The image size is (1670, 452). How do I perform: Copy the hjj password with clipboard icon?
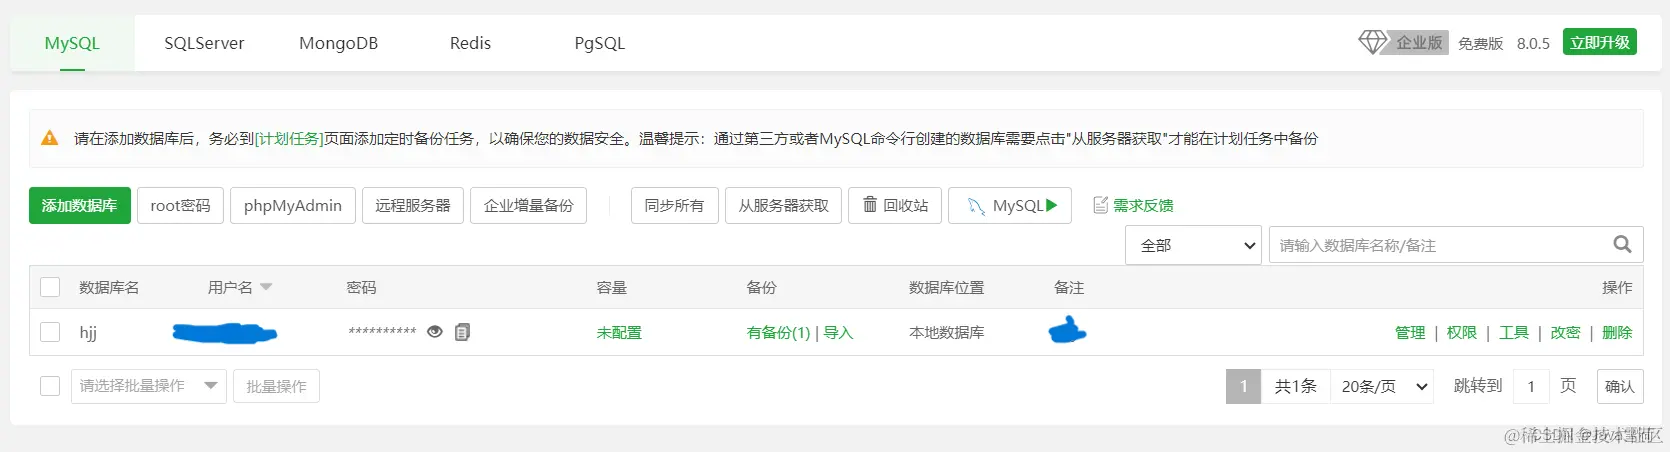click(x=462, y=332)
